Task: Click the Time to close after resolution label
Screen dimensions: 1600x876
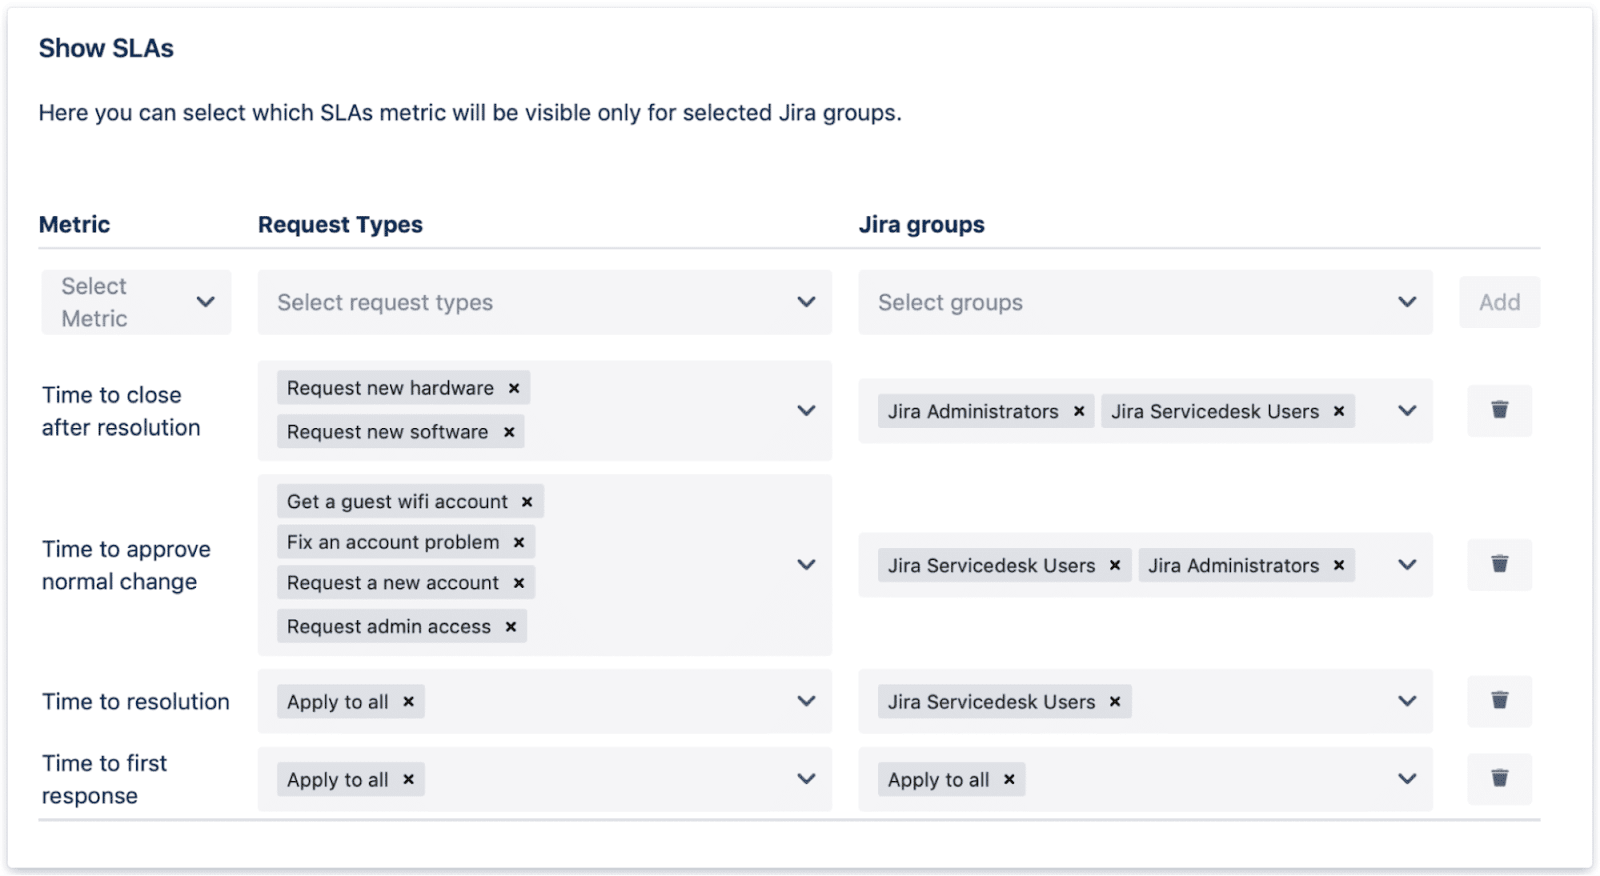Action: (x=121, y=411)
